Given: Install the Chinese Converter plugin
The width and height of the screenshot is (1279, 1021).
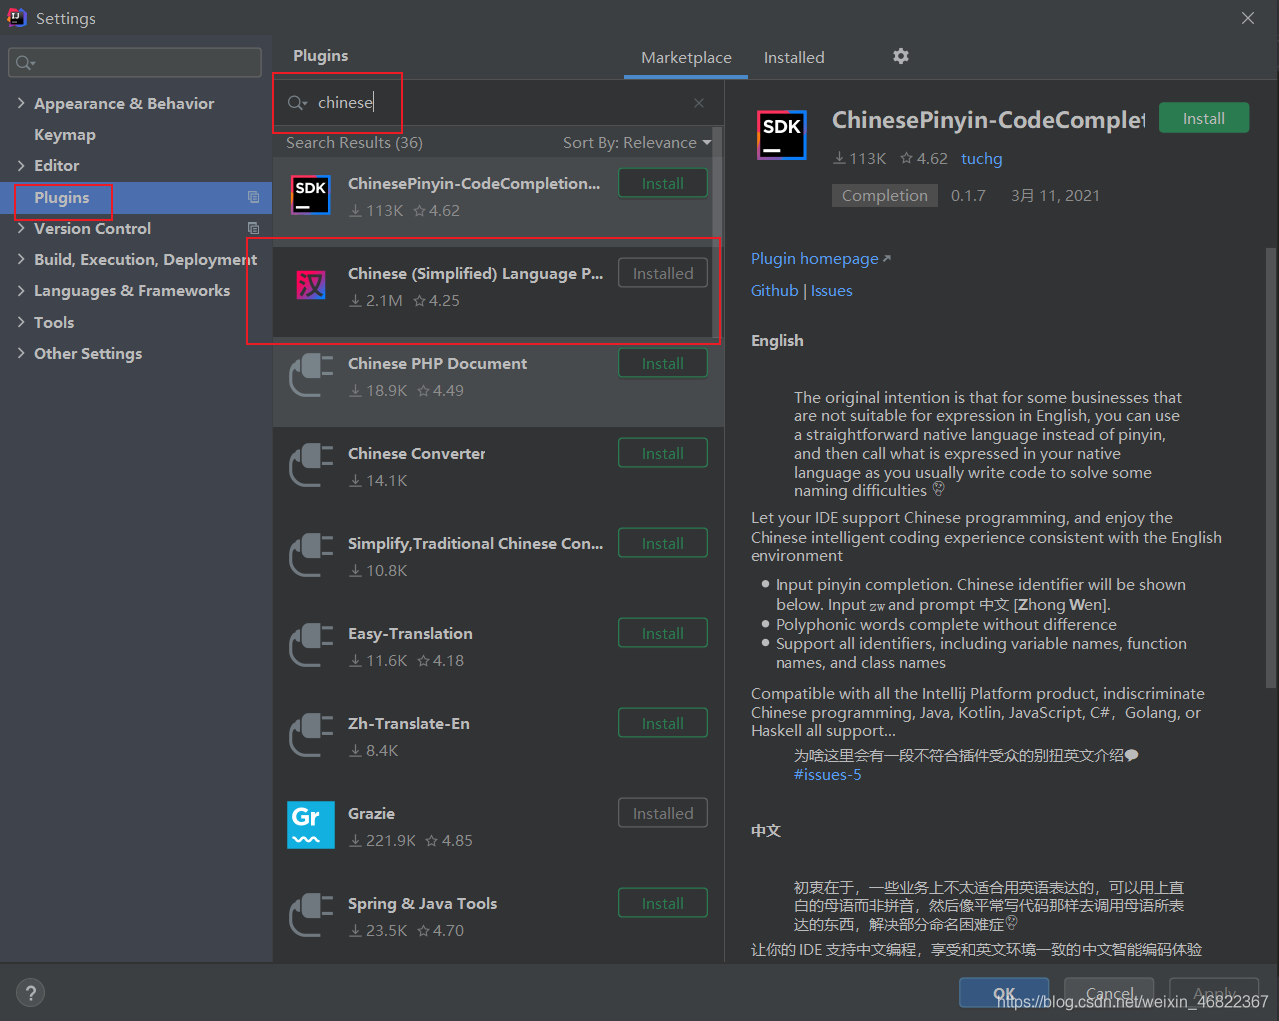Looking at the screenshot, I should 663,453.
